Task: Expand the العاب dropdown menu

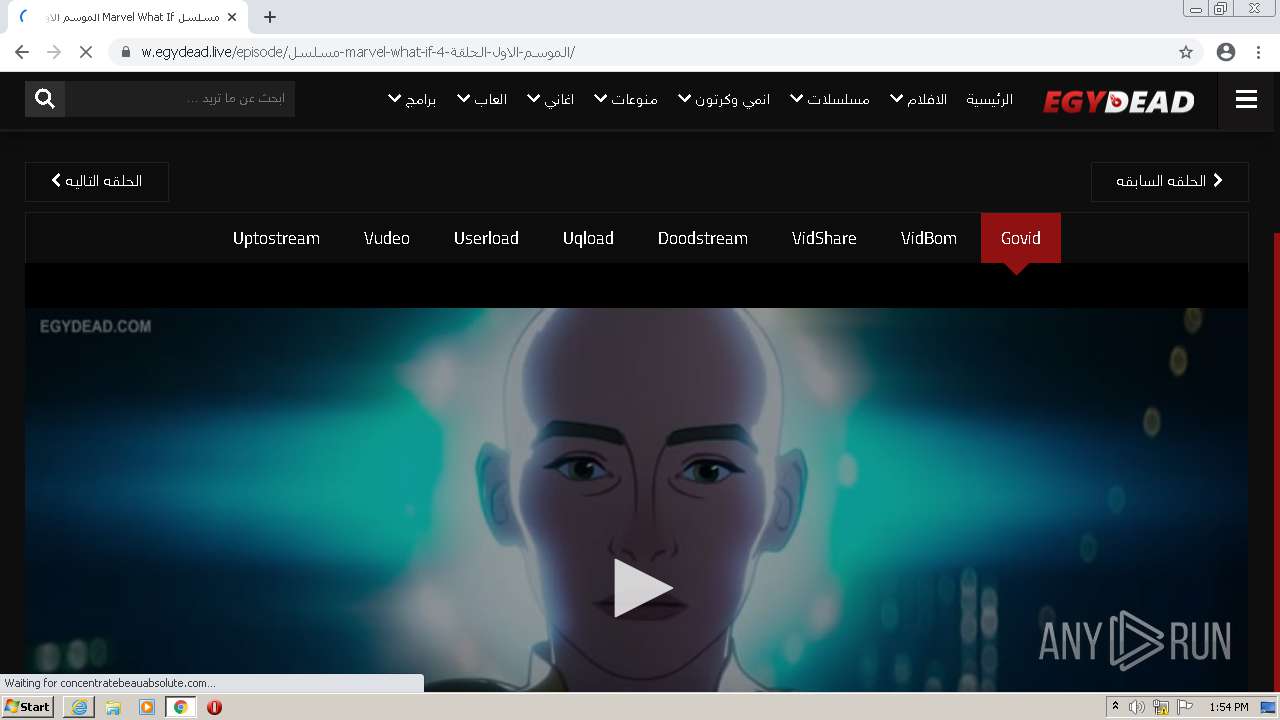Action: 482,99
